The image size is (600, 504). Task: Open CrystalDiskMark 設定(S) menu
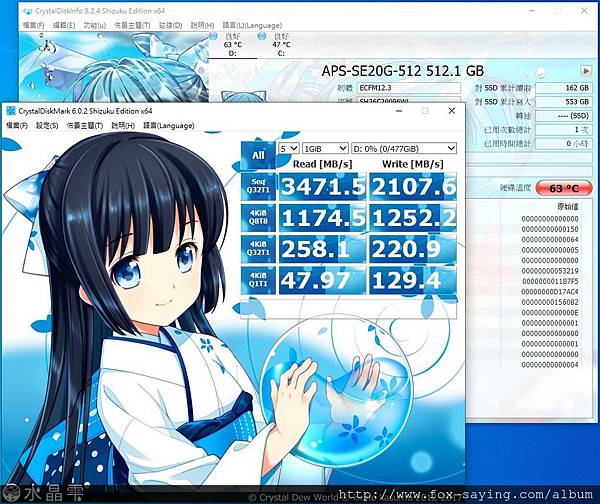(x=47, y=126)
